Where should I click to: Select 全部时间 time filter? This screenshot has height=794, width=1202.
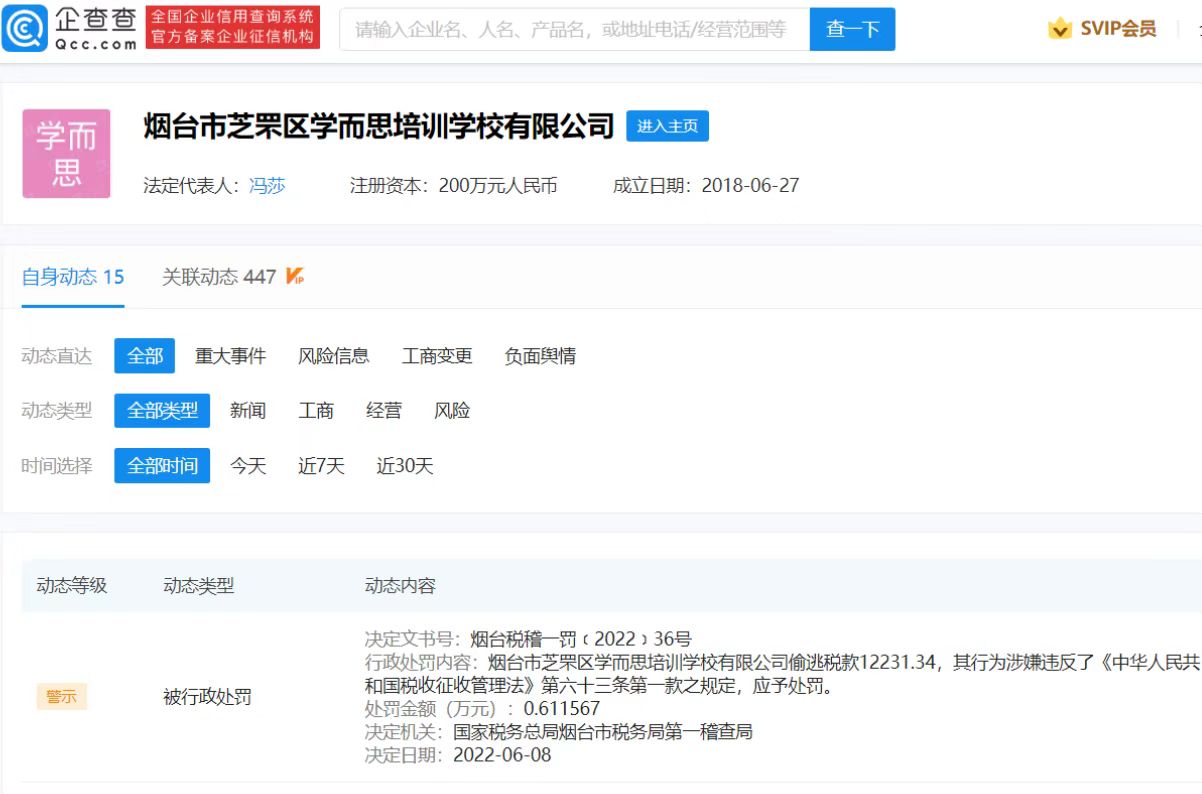coord(162,466)
